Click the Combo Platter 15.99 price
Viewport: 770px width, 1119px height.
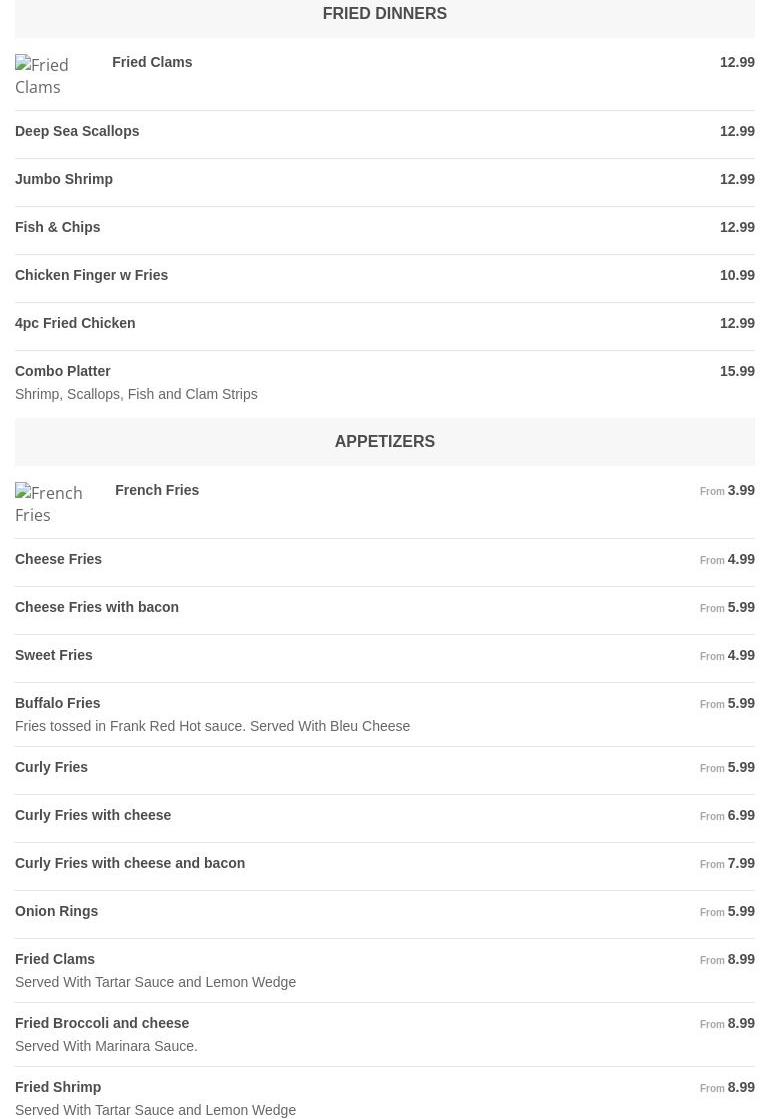pos(737,371)
